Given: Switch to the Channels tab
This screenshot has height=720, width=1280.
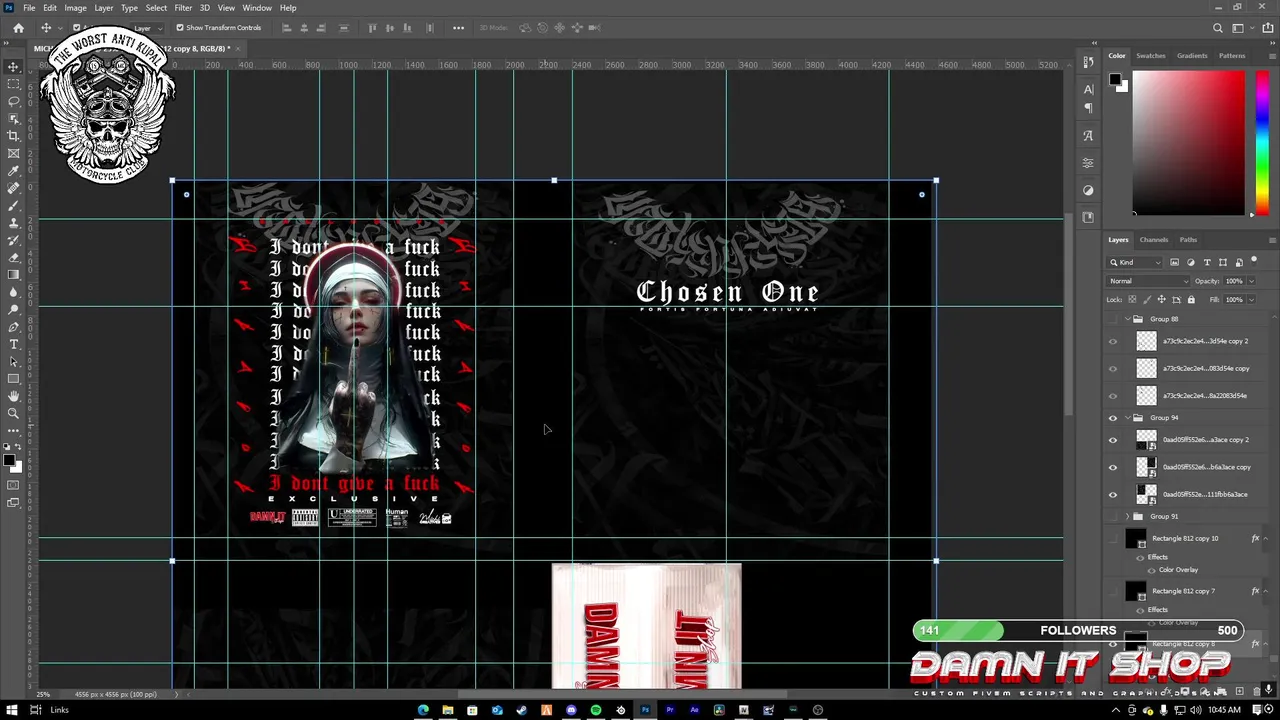Looking at the screenshot, I should click(1153, 240).
